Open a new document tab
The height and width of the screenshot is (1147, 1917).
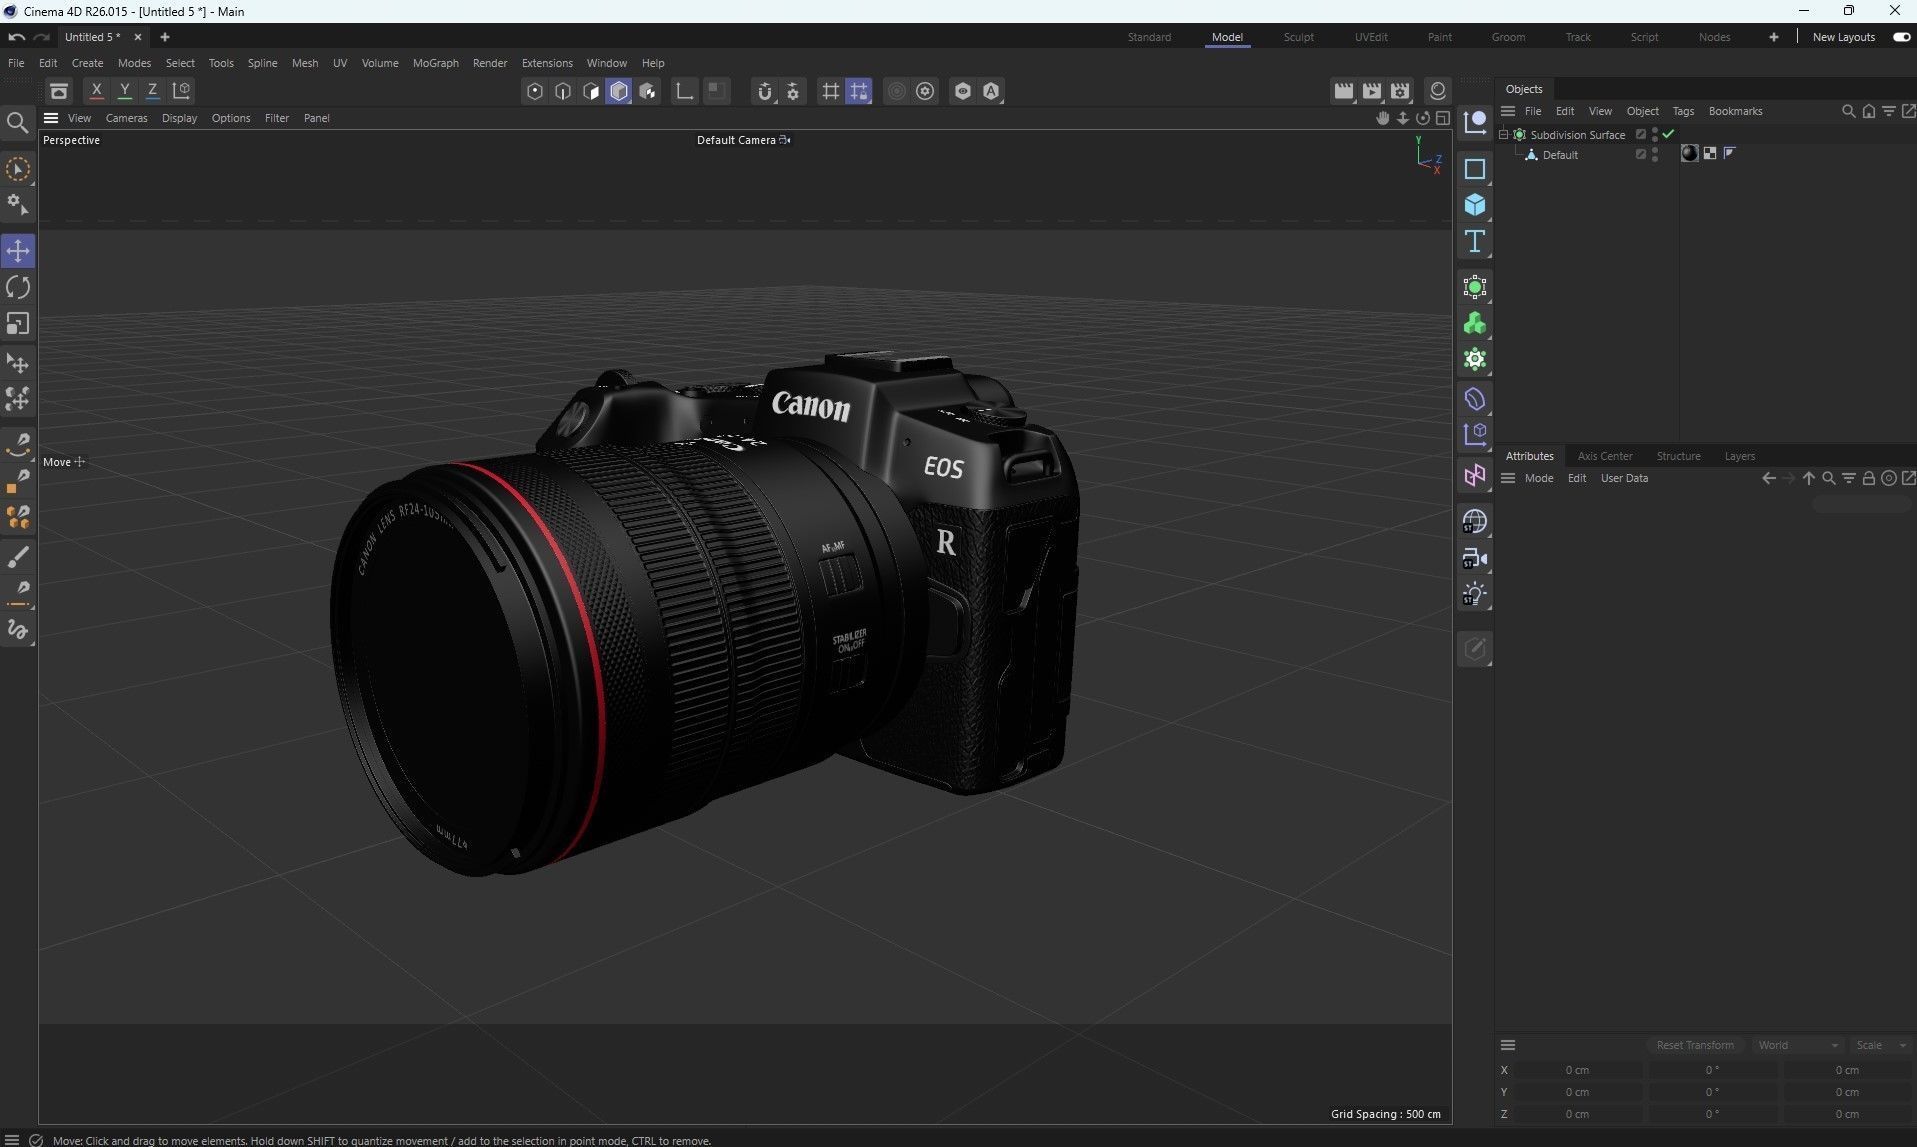165,37
